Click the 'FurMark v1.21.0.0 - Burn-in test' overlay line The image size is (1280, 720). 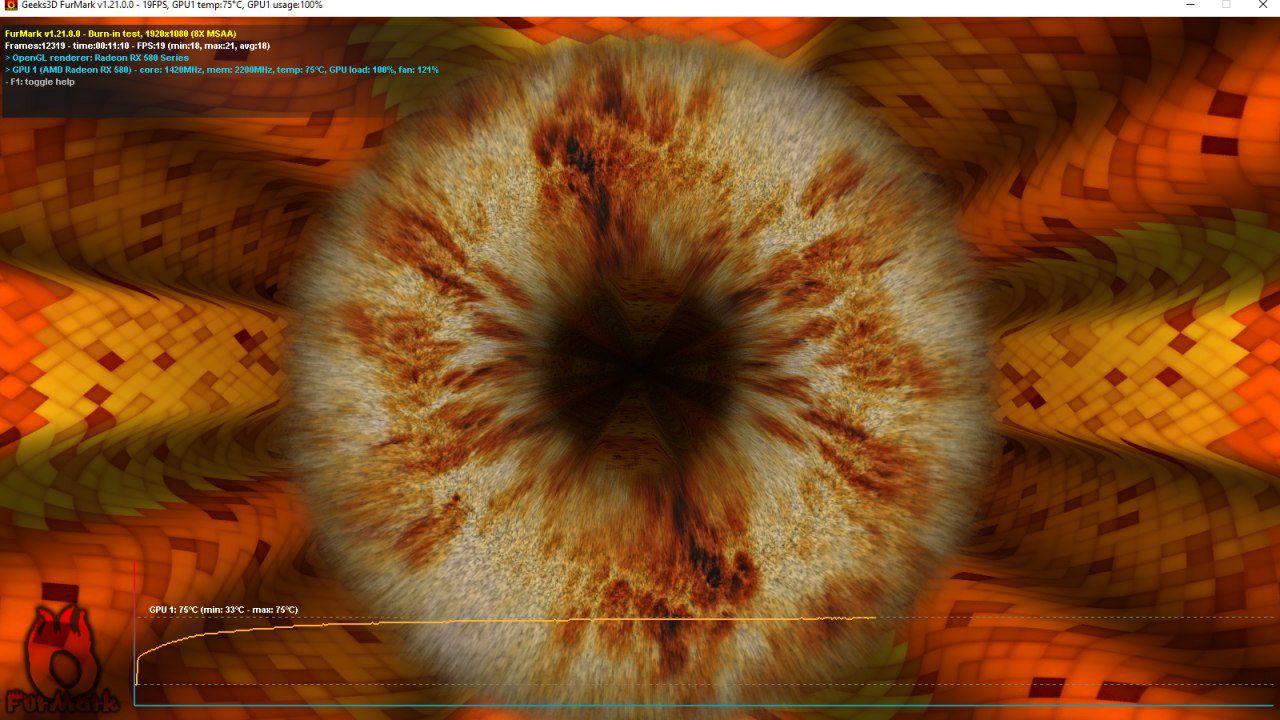(121, 34)
